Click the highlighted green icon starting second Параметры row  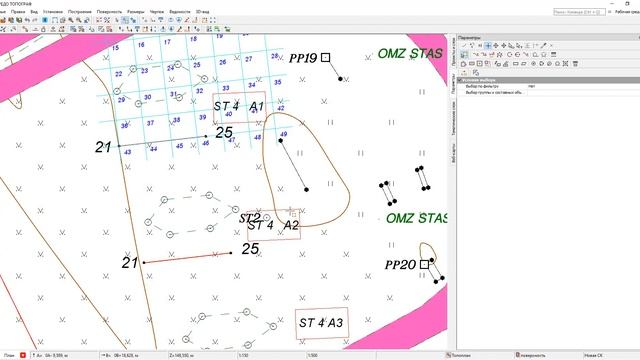point(464,54)
